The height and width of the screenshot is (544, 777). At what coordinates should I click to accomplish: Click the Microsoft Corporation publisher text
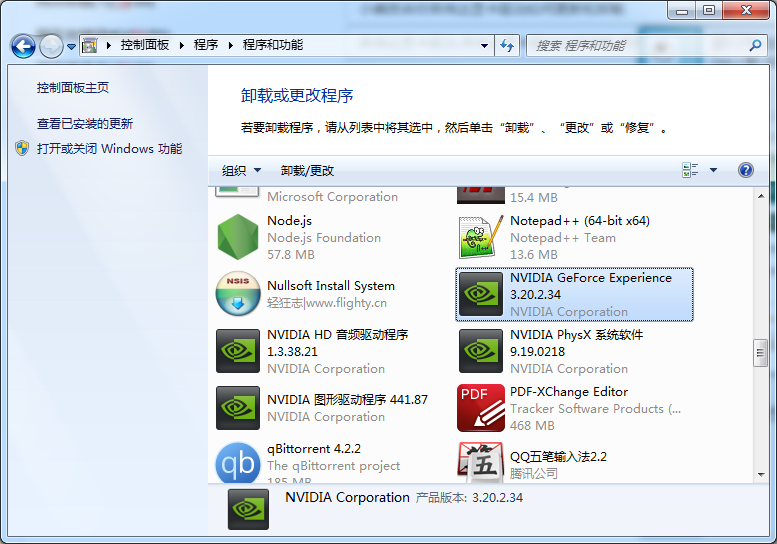click(333, 197)
